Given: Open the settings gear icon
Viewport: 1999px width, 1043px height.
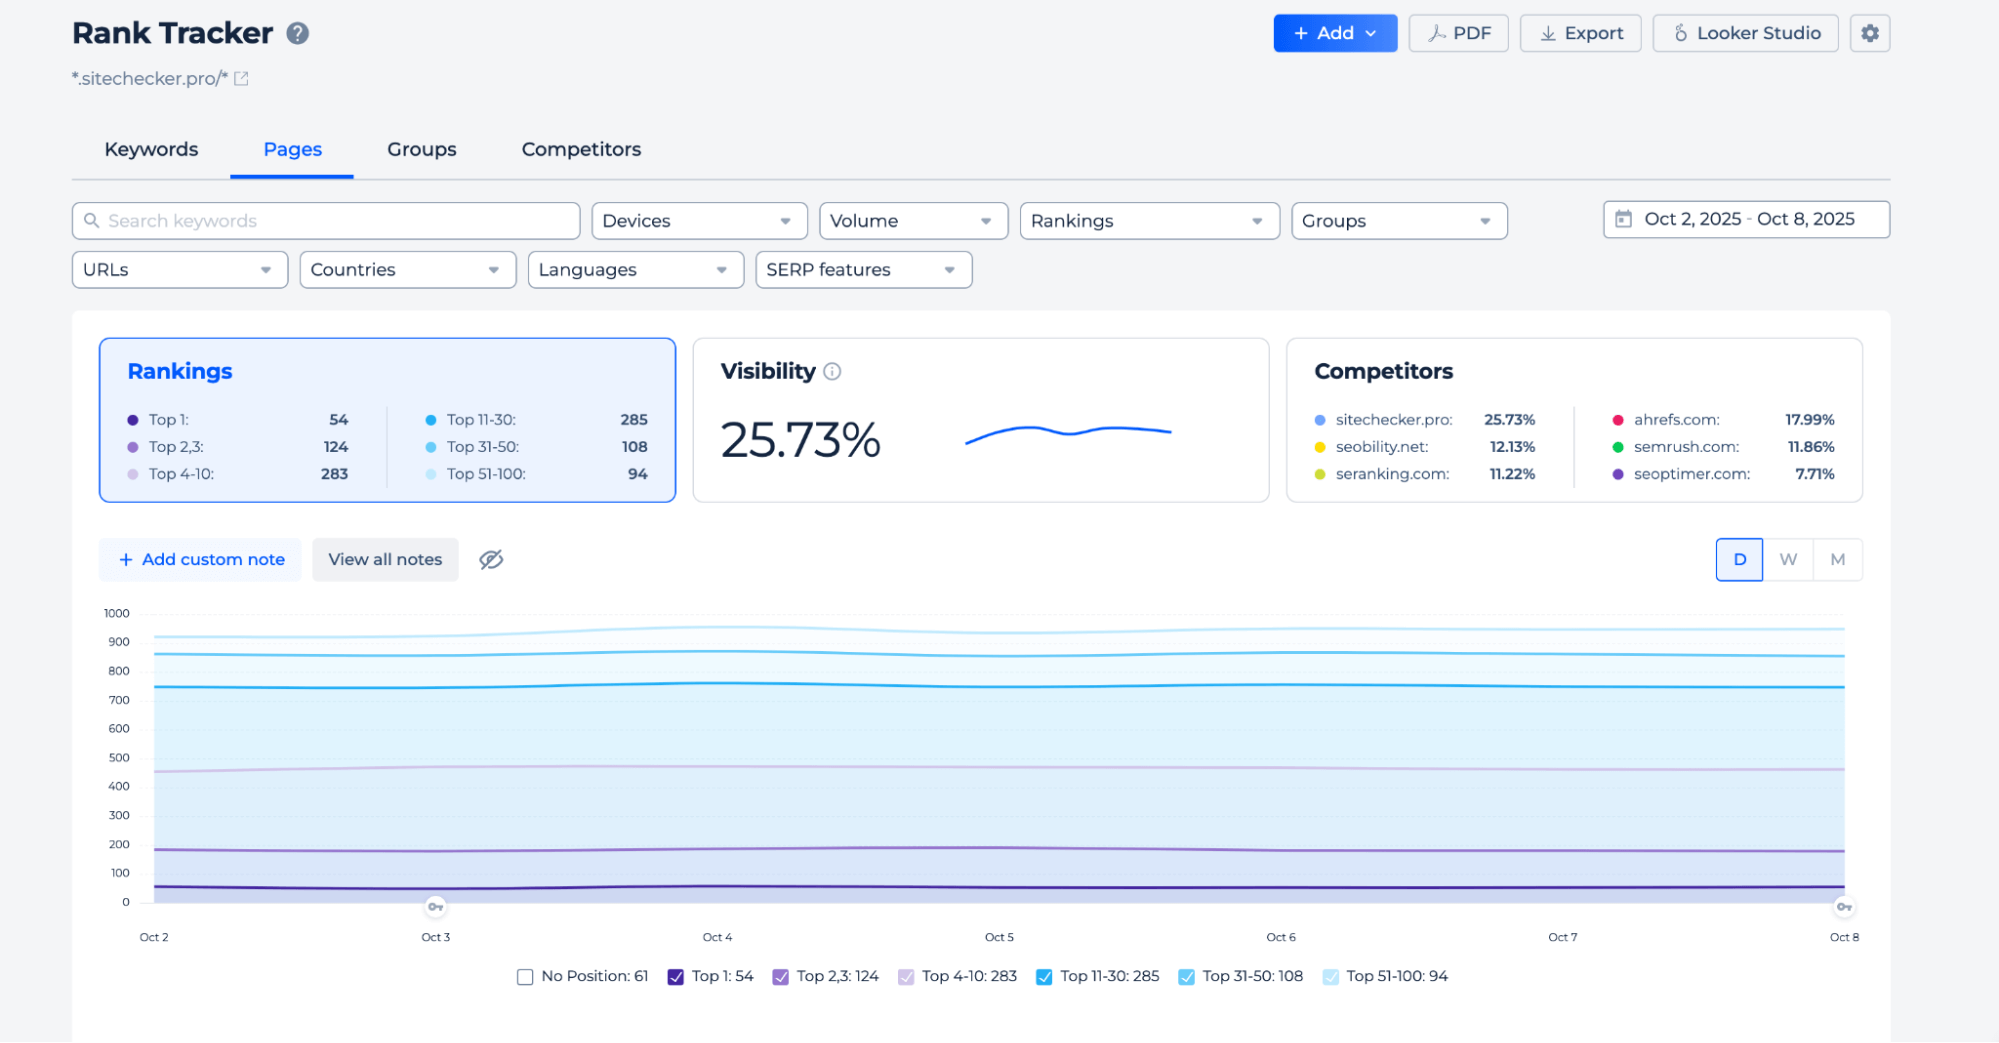Looking at the screenshot, I should coord(1869,33).
